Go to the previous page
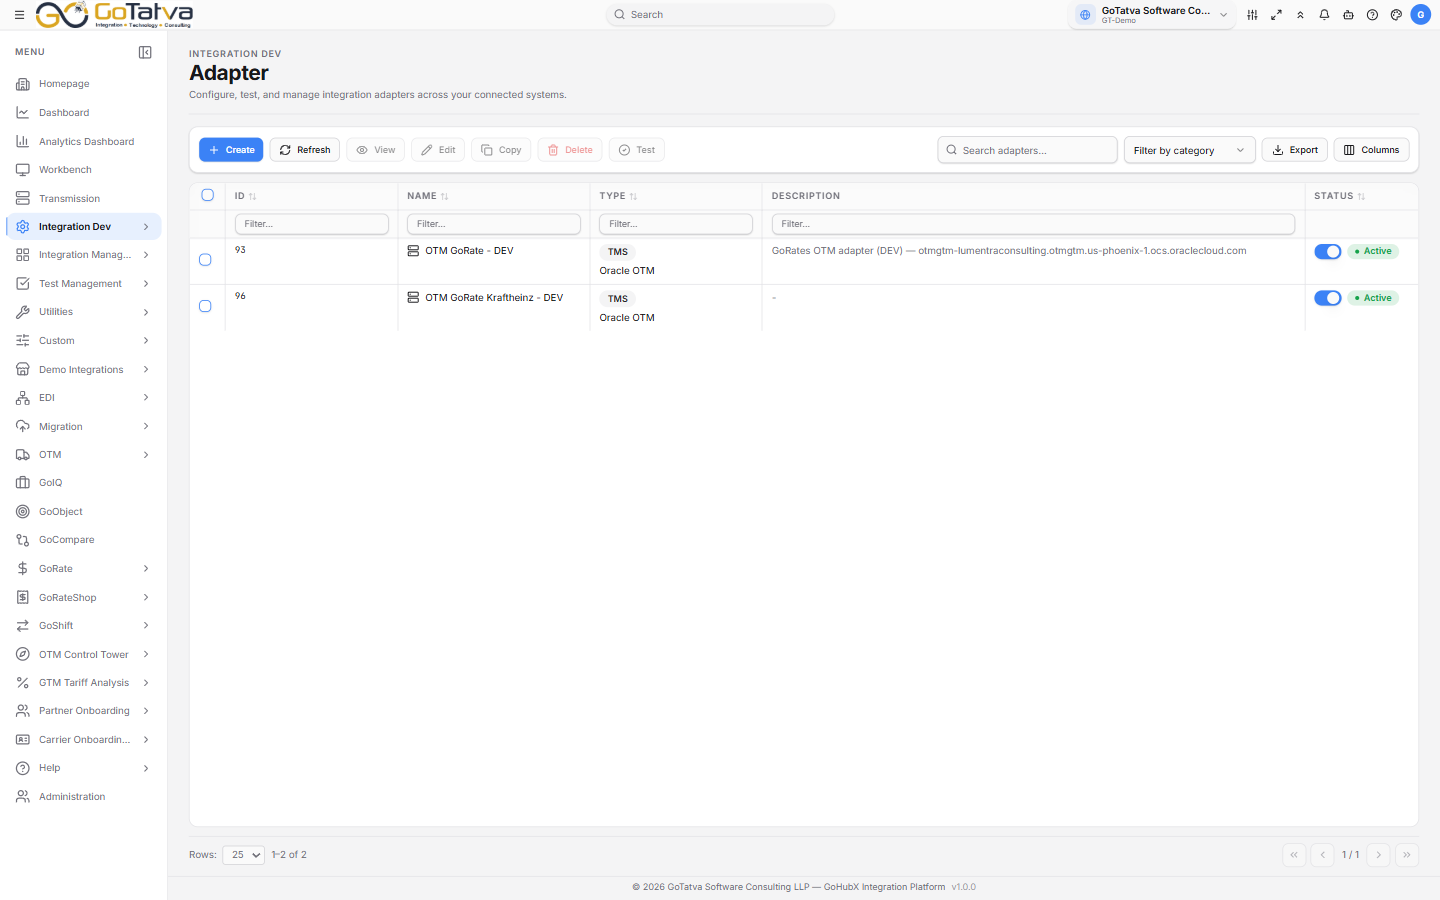Image resolution: width=1440 pixels, height=900 pixels. 1322,855
